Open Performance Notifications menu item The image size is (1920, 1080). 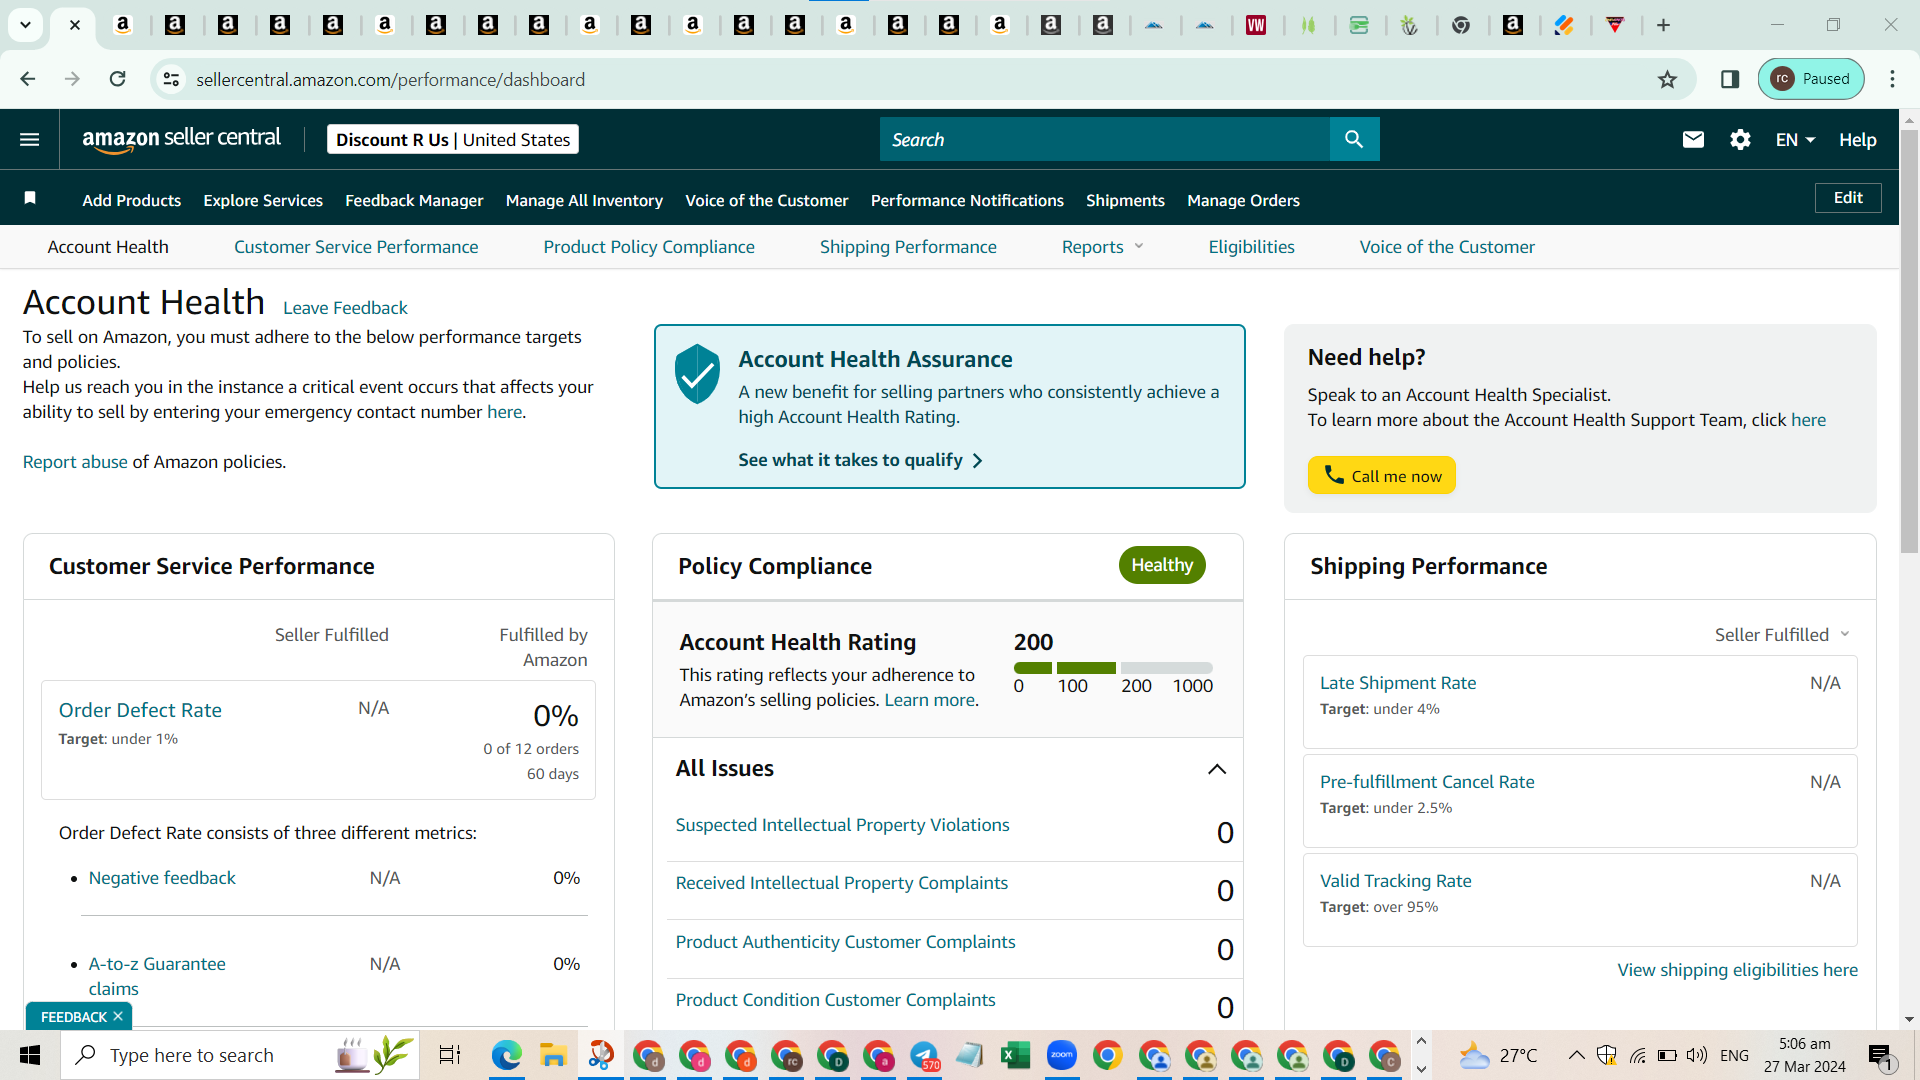[x=967, y=200]
